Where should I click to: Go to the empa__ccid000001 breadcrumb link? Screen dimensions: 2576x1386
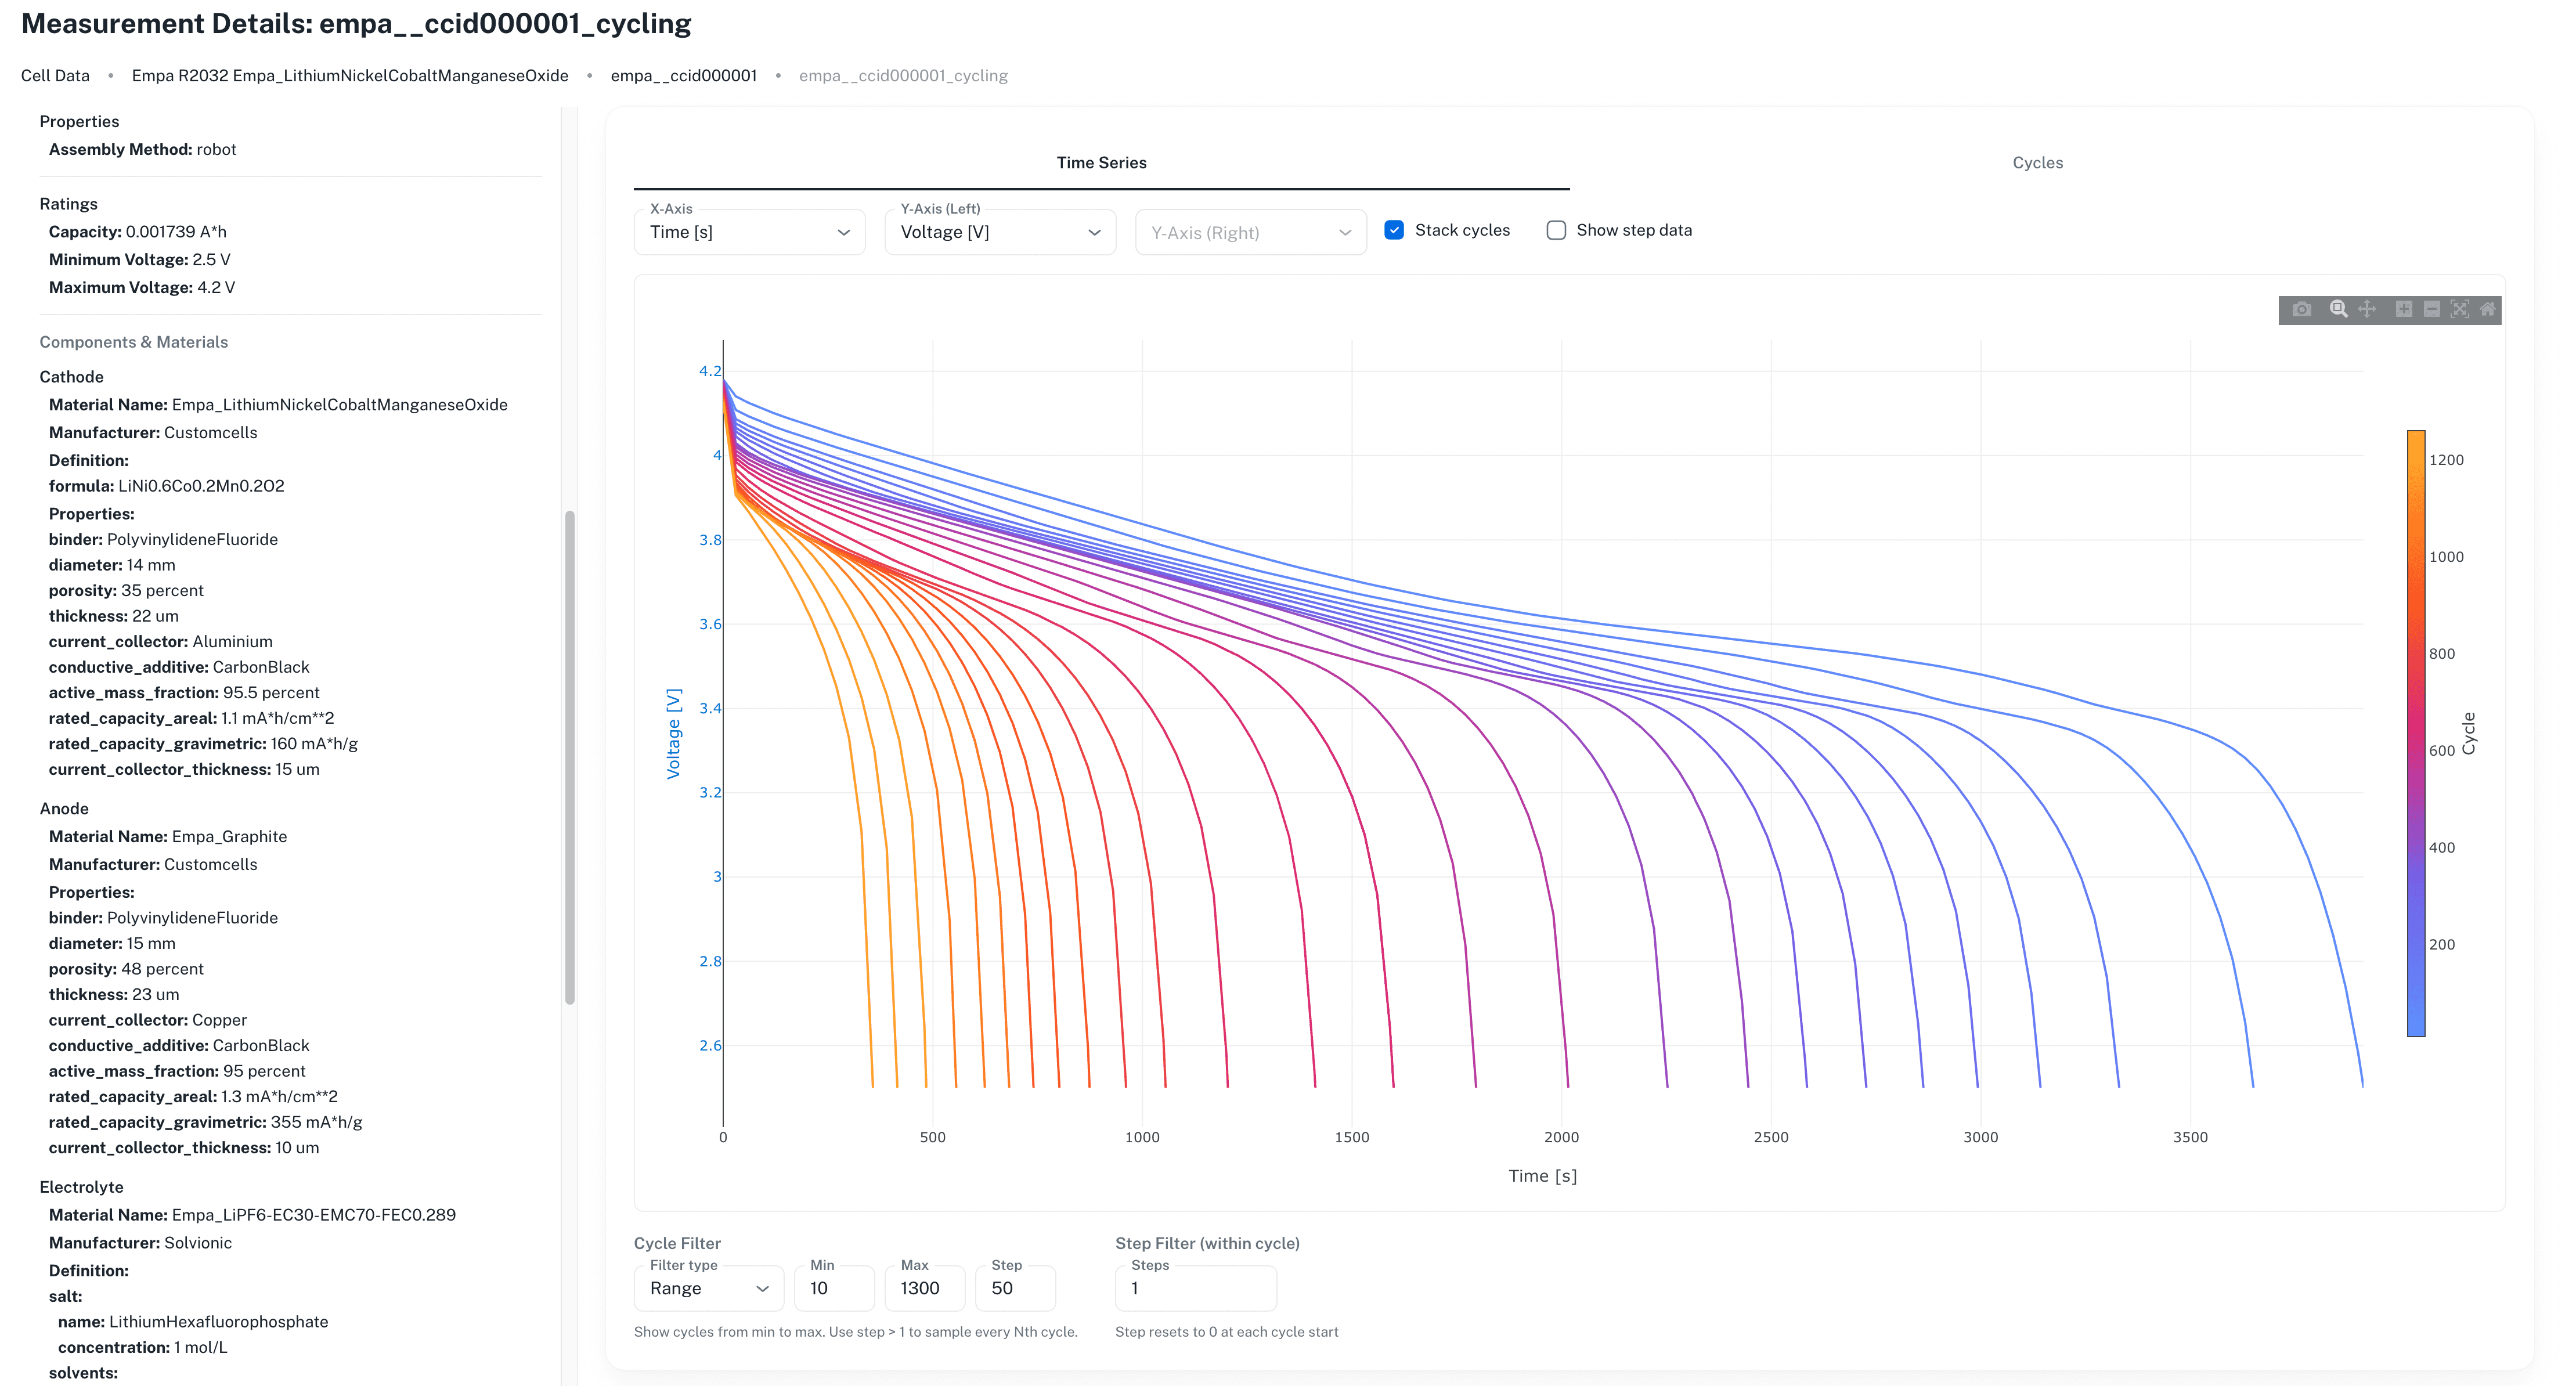pos(683,76)
